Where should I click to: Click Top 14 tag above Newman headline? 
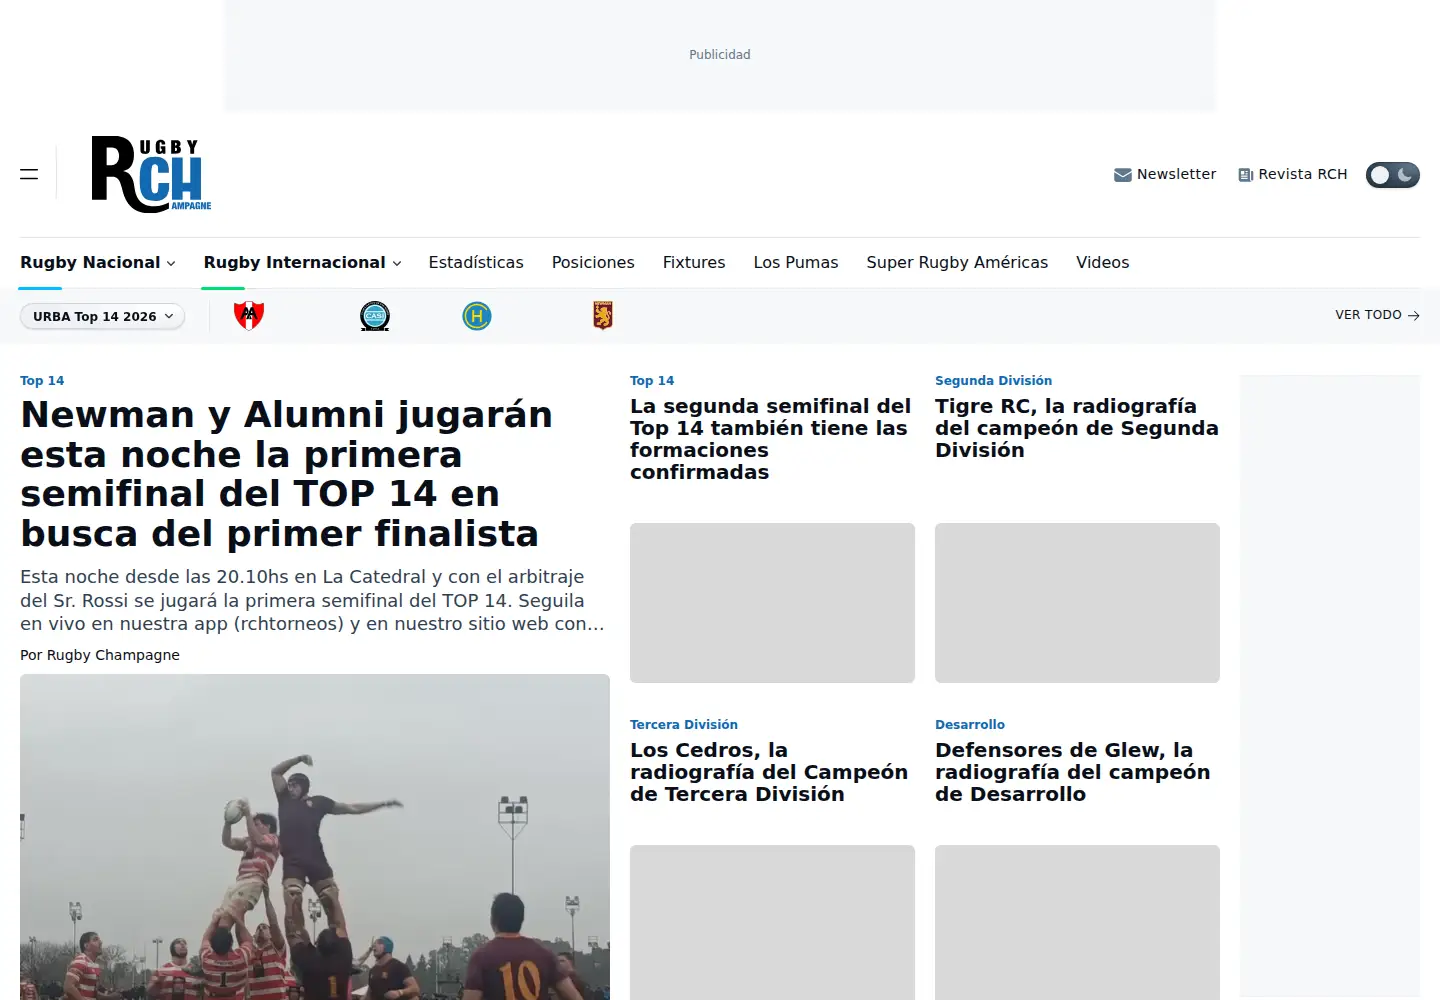pos(42,381)
